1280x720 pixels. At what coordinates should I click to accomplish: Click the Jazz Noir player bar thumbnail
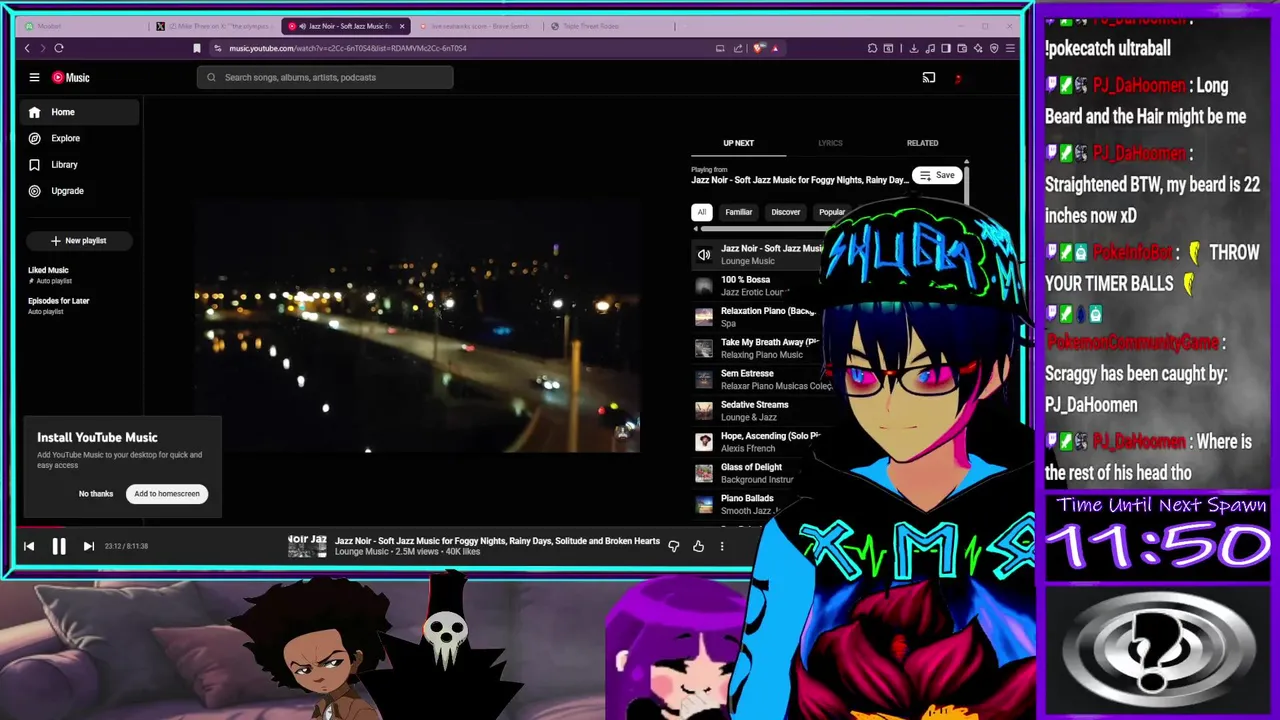(307, 546)
